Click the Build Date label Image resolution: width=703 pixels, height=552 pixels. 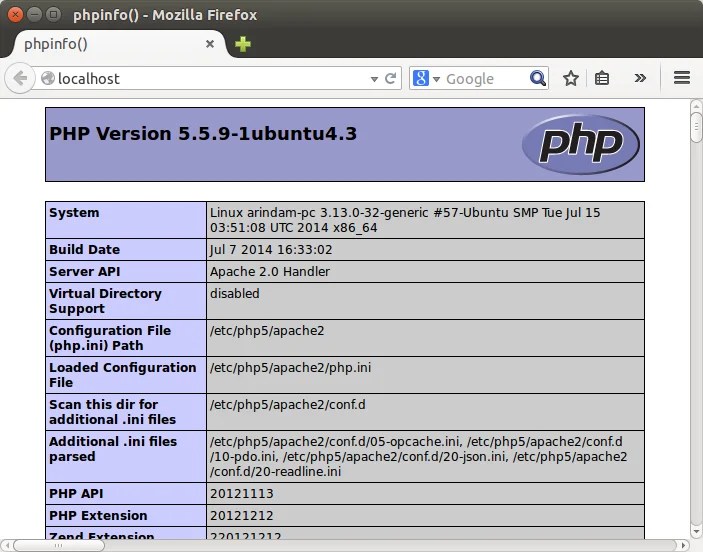(84, 250)
